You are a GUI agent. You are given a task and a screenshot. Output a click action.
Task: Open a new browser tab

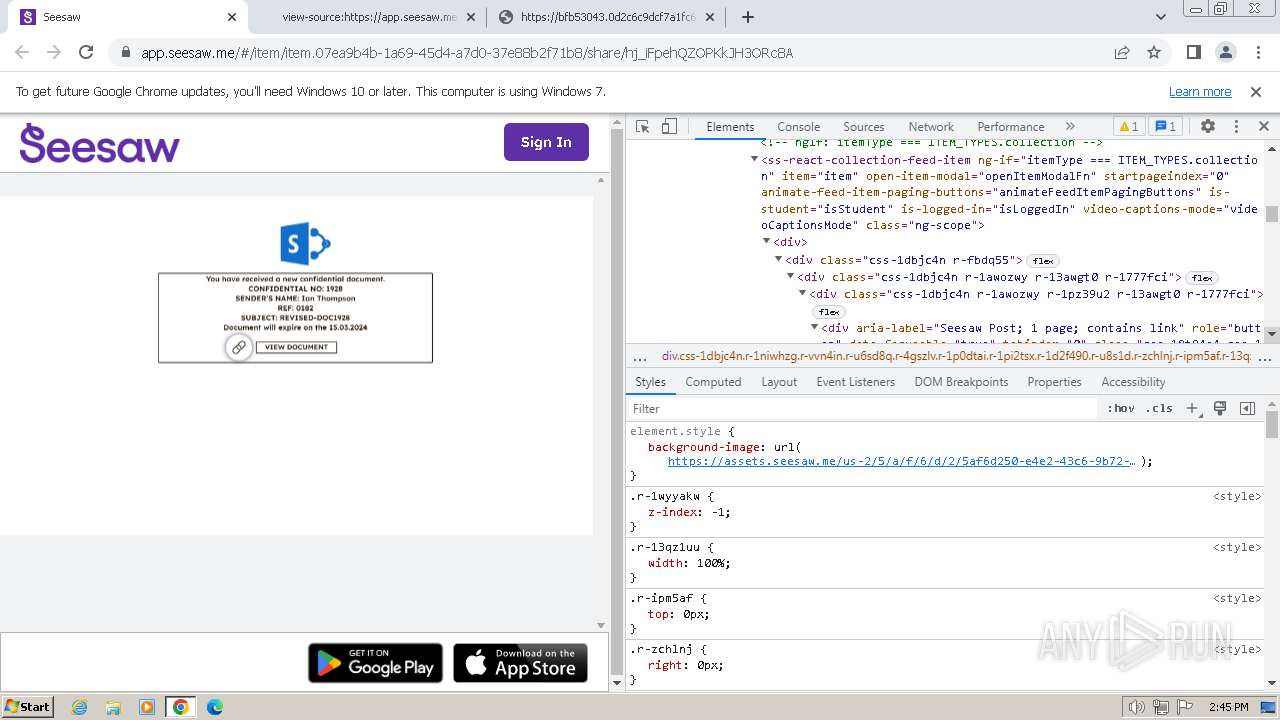(748, 17)
